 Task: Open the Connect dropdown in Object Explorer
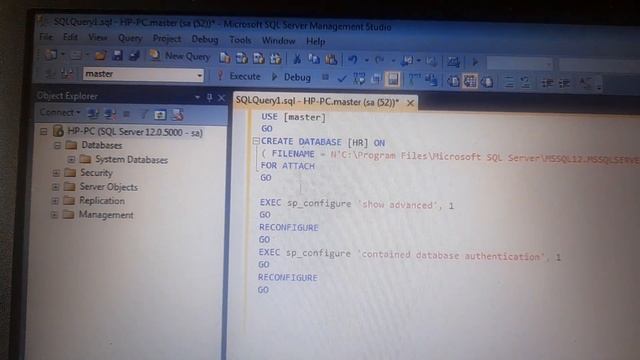point(60,112)
